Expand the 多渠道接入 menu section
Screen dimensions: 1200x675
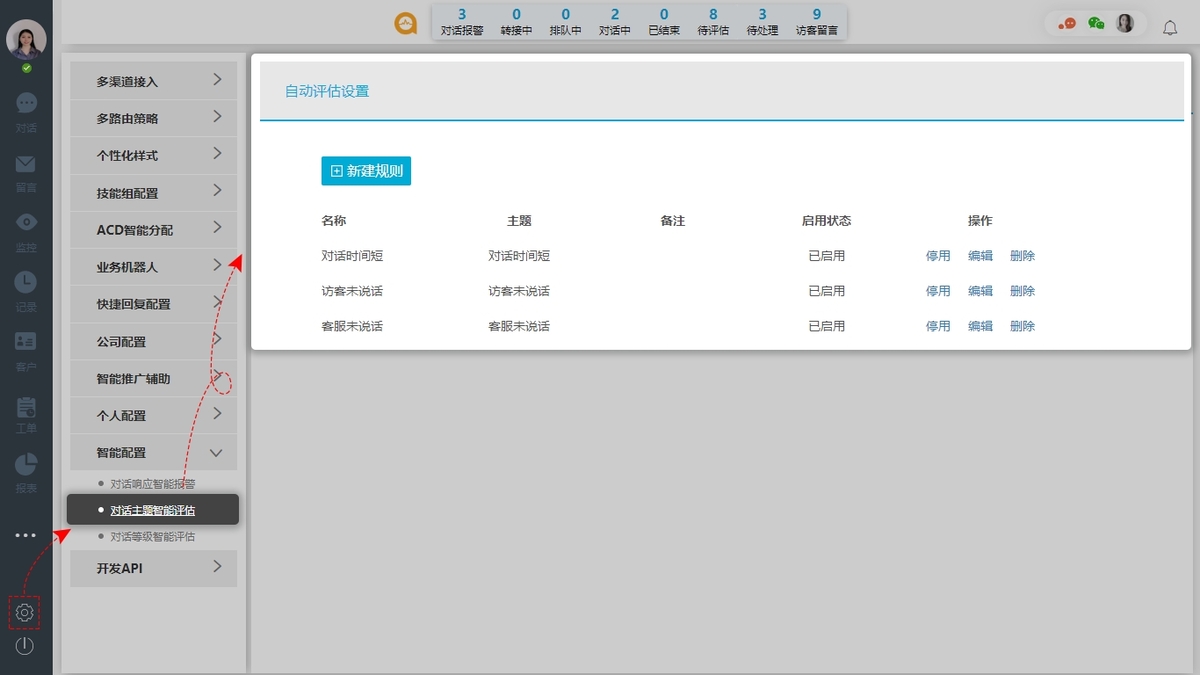[153, 81]
